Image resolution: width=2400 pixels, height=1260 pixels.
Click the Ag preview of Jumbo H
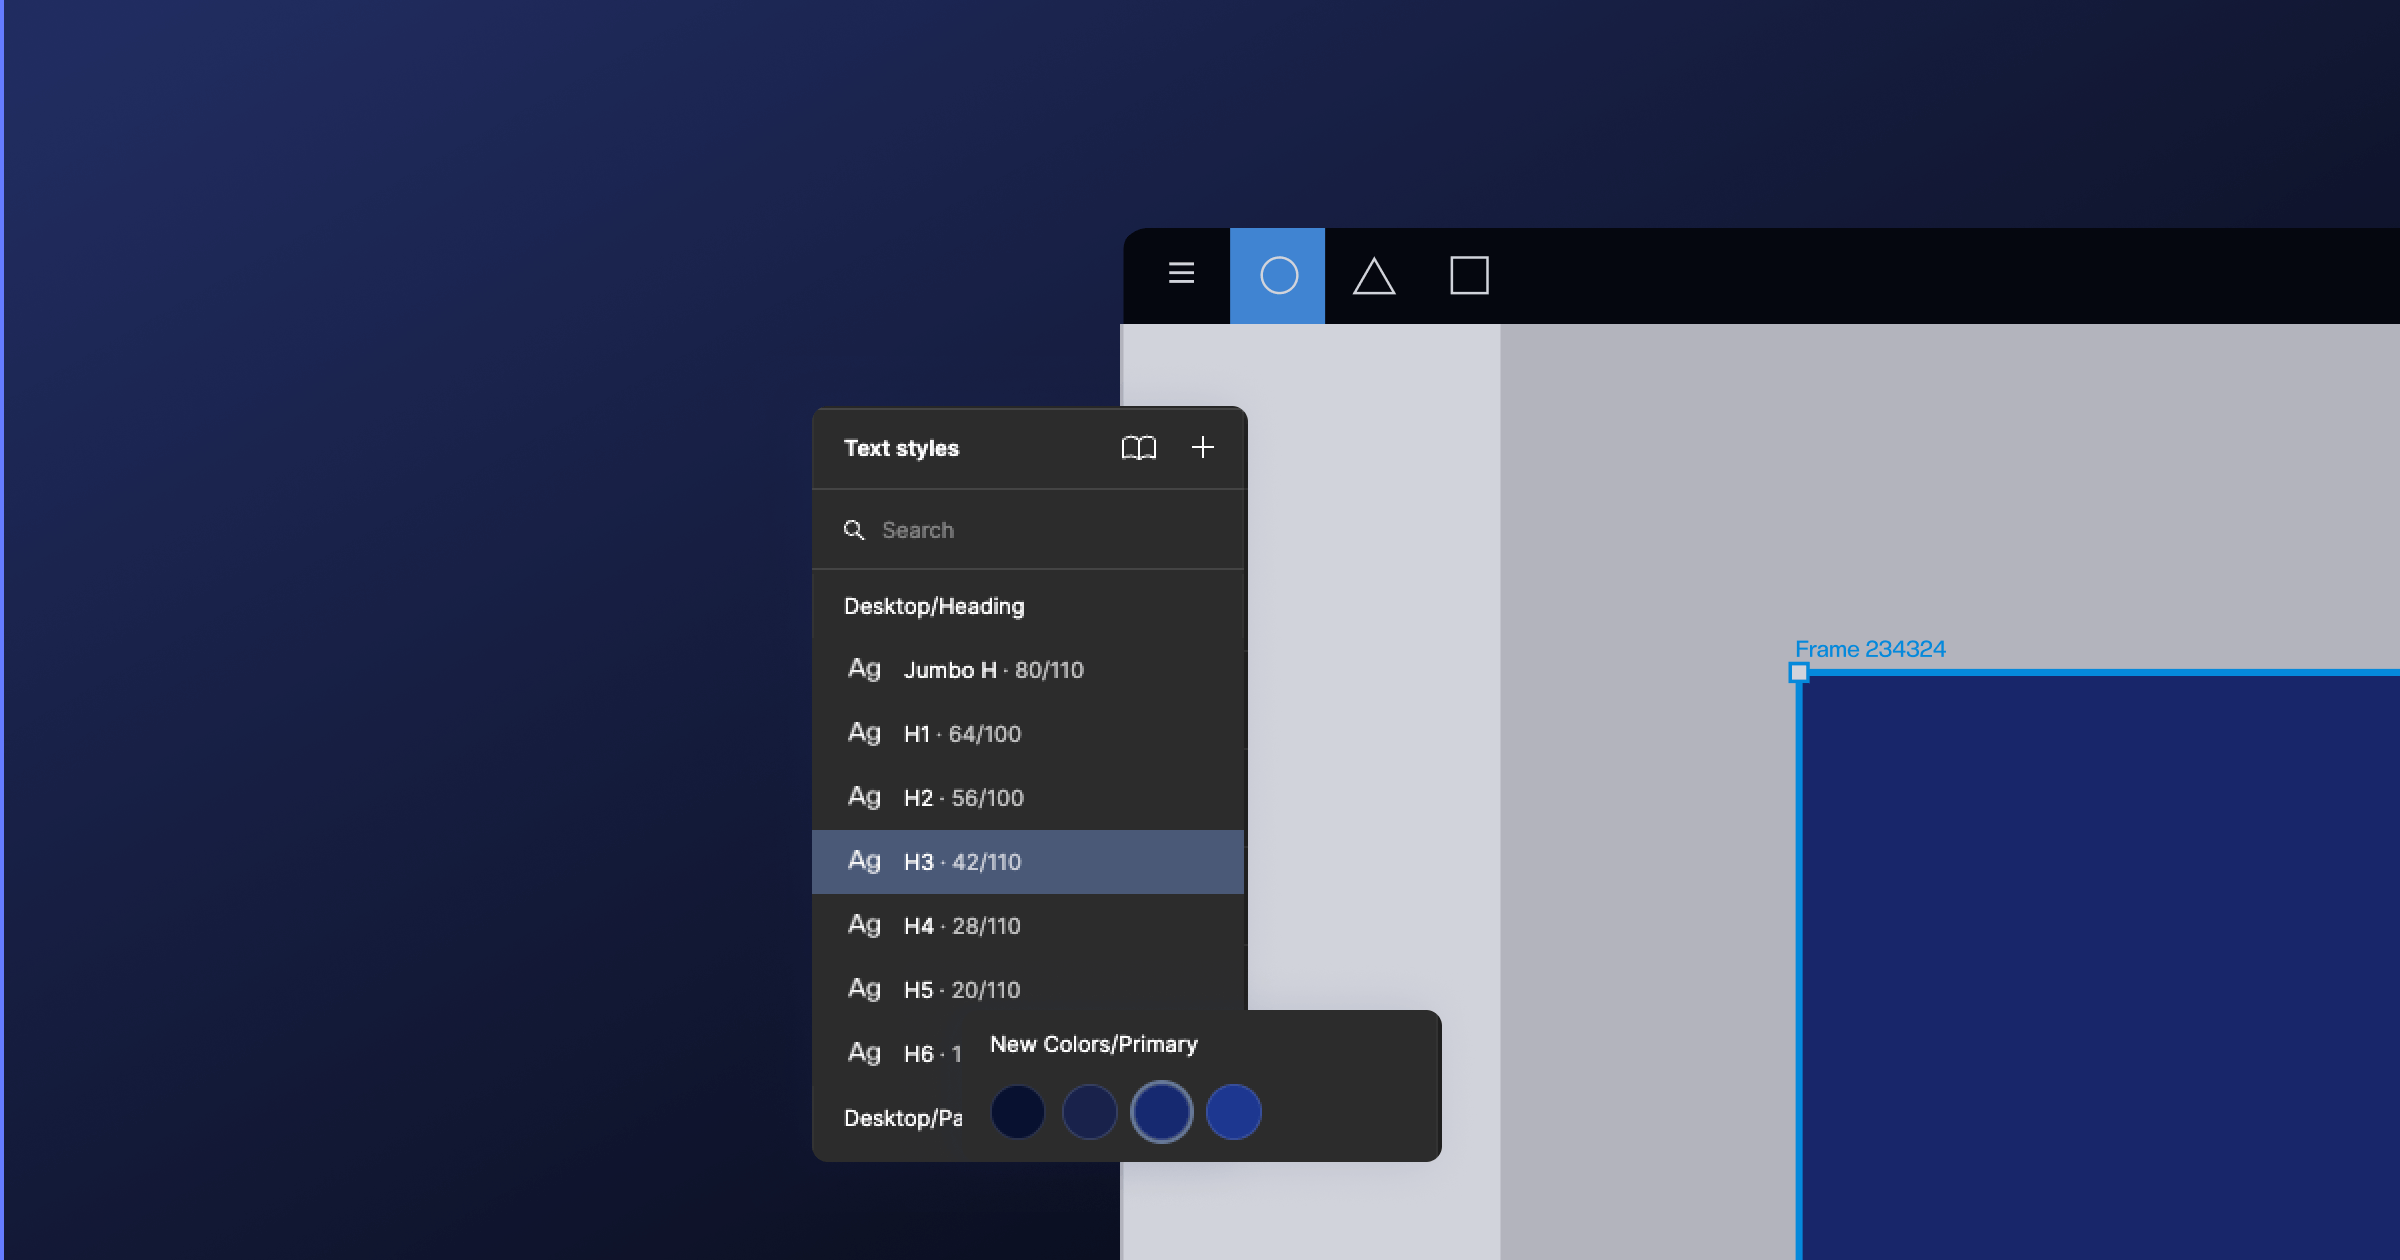point(864,669)
